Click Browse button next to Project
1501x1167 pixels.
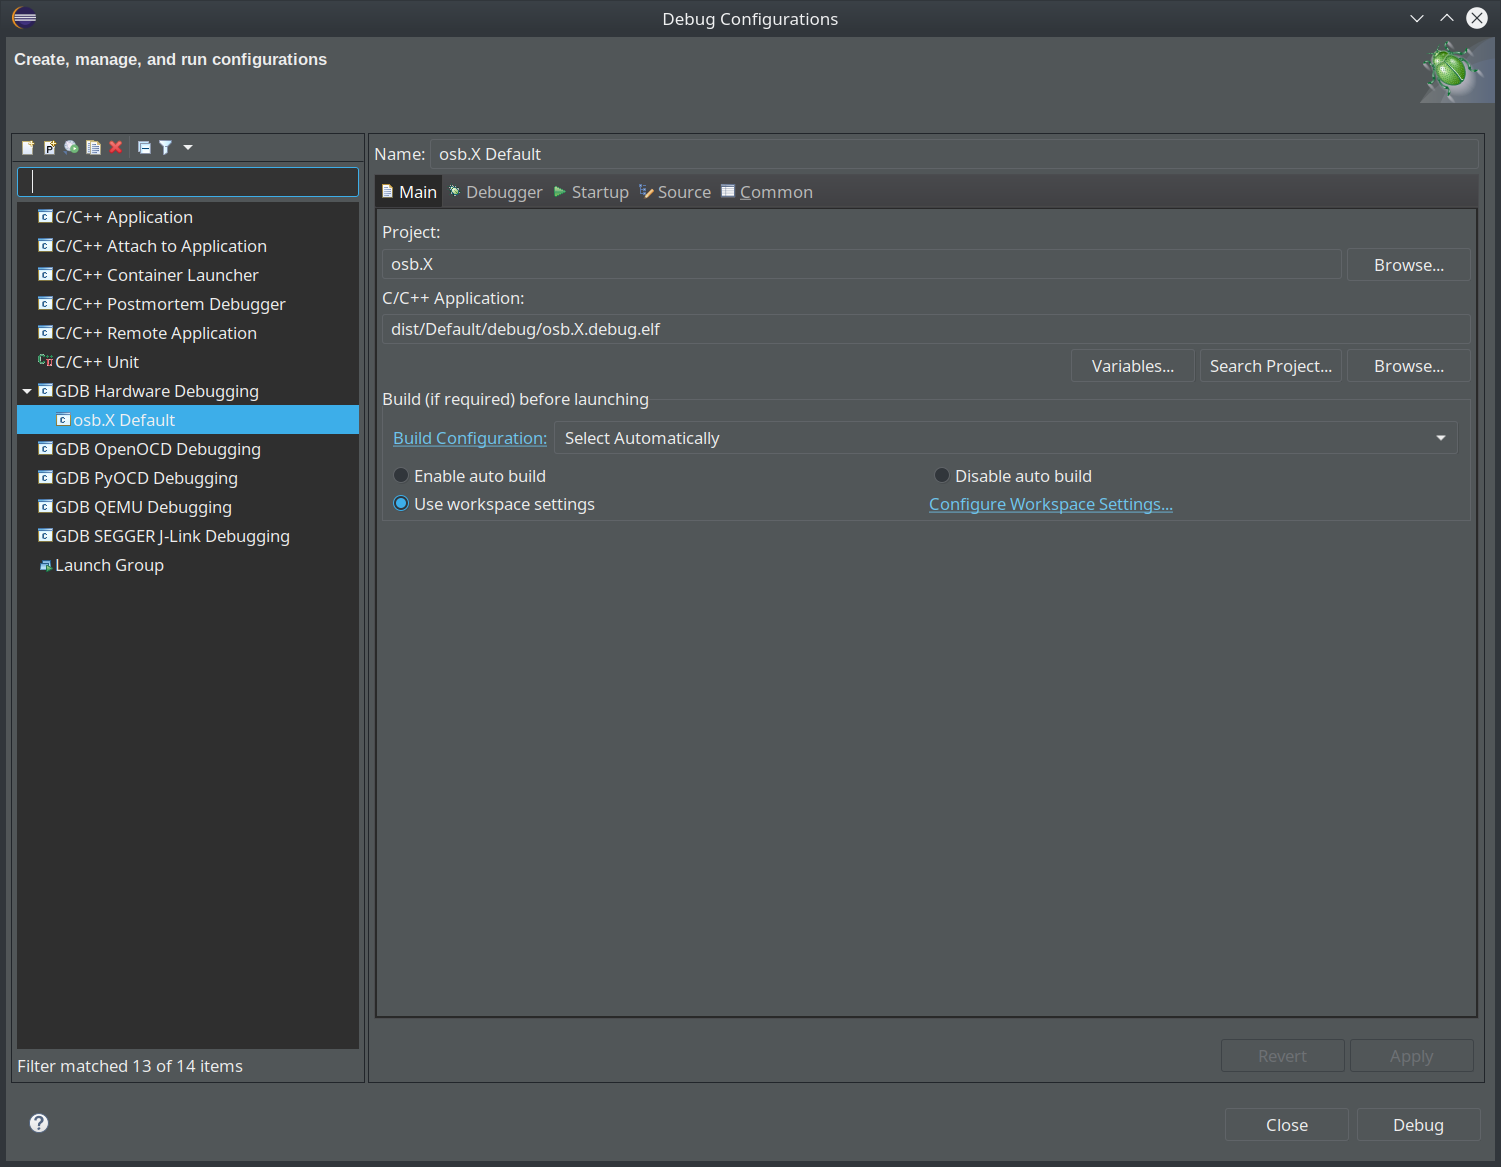[1408, 265]
